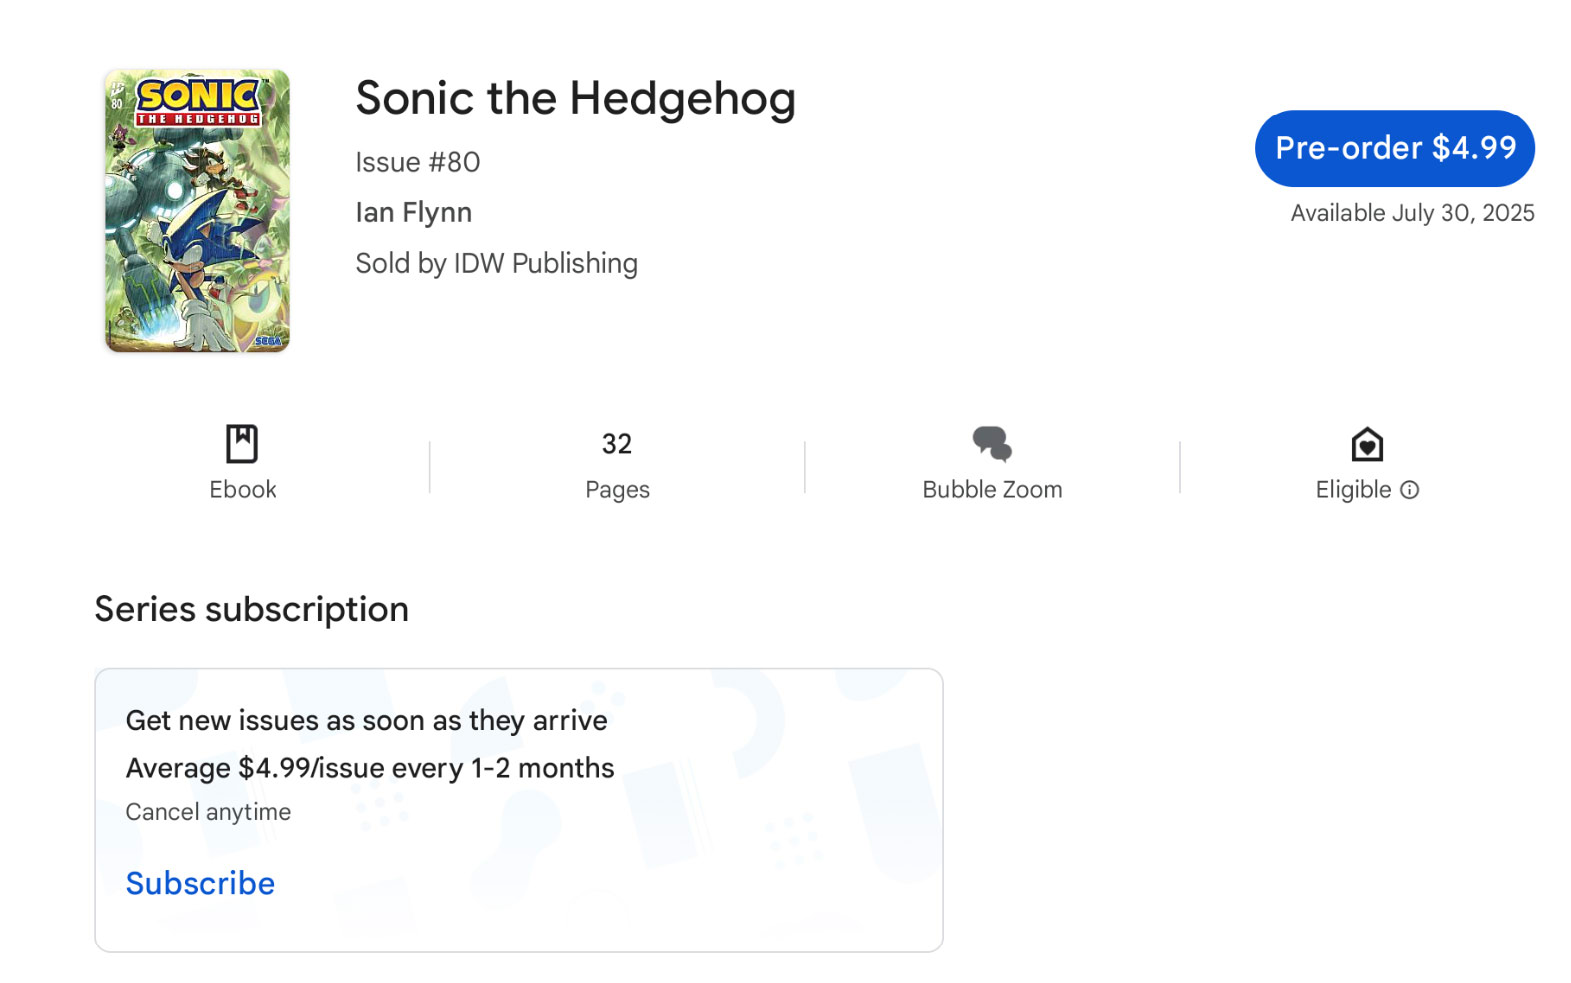The height and width of the screenshot is (983, 1571).
Task: Click the Cancel anytime text
Action: pyautogui.click(x=208, y=812)
